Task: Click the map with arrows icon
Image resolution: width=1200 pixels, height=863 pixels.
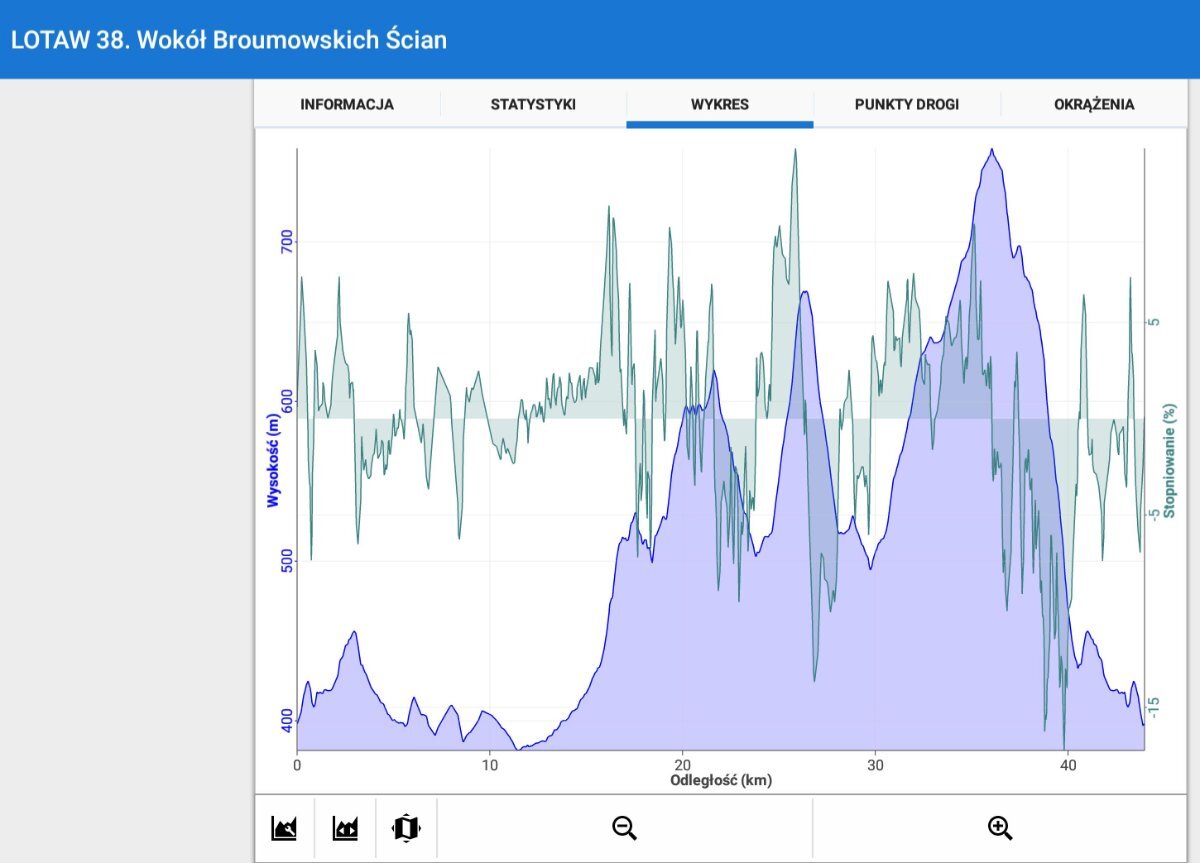Action: point(406,828)
